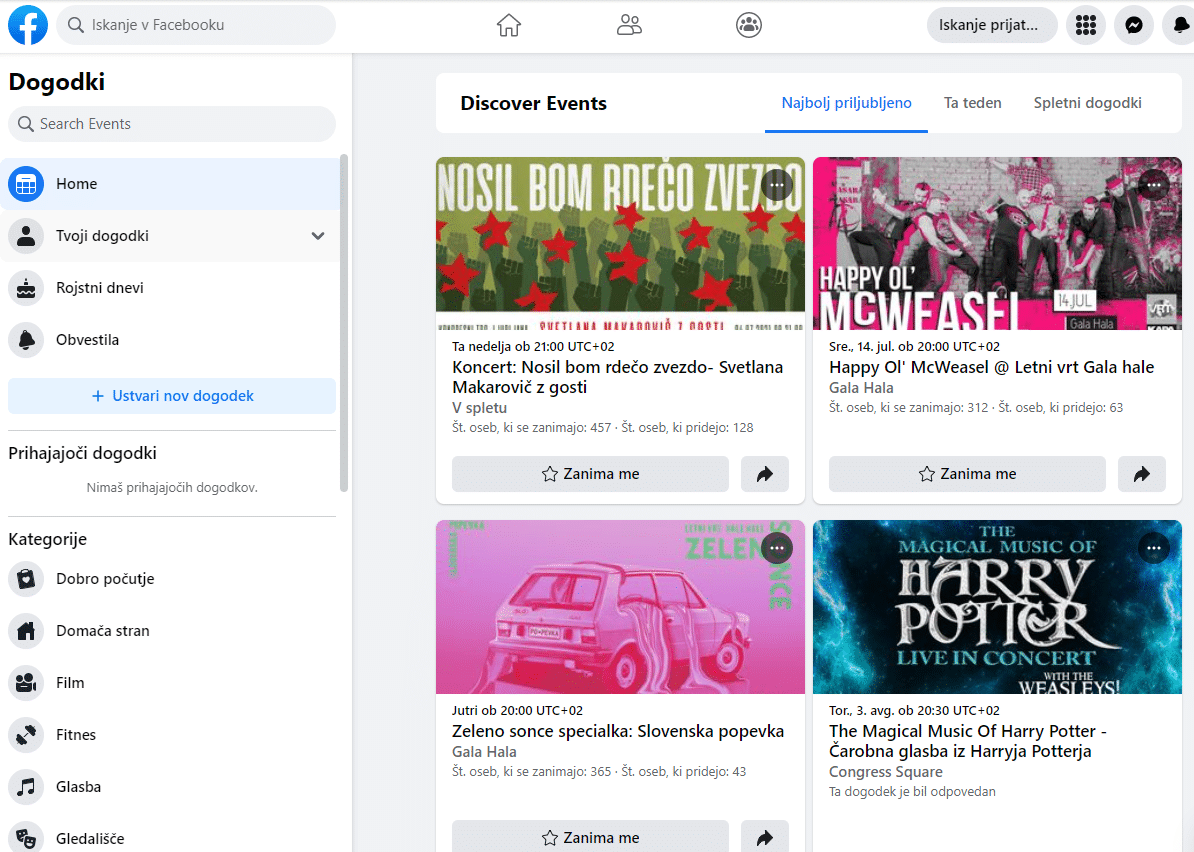
Task: Open Koncert: Nosil bom rdečo zvezdo event title
Action: point(618,377)
